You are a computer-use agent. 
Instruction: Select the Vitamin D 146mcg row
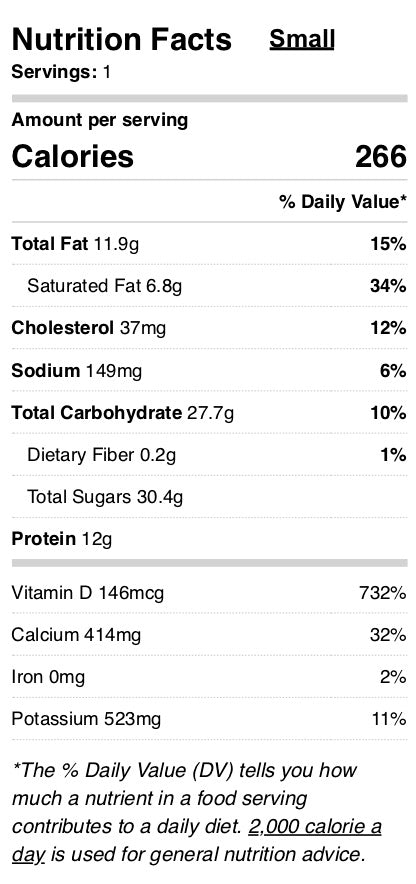coord(209,593)
